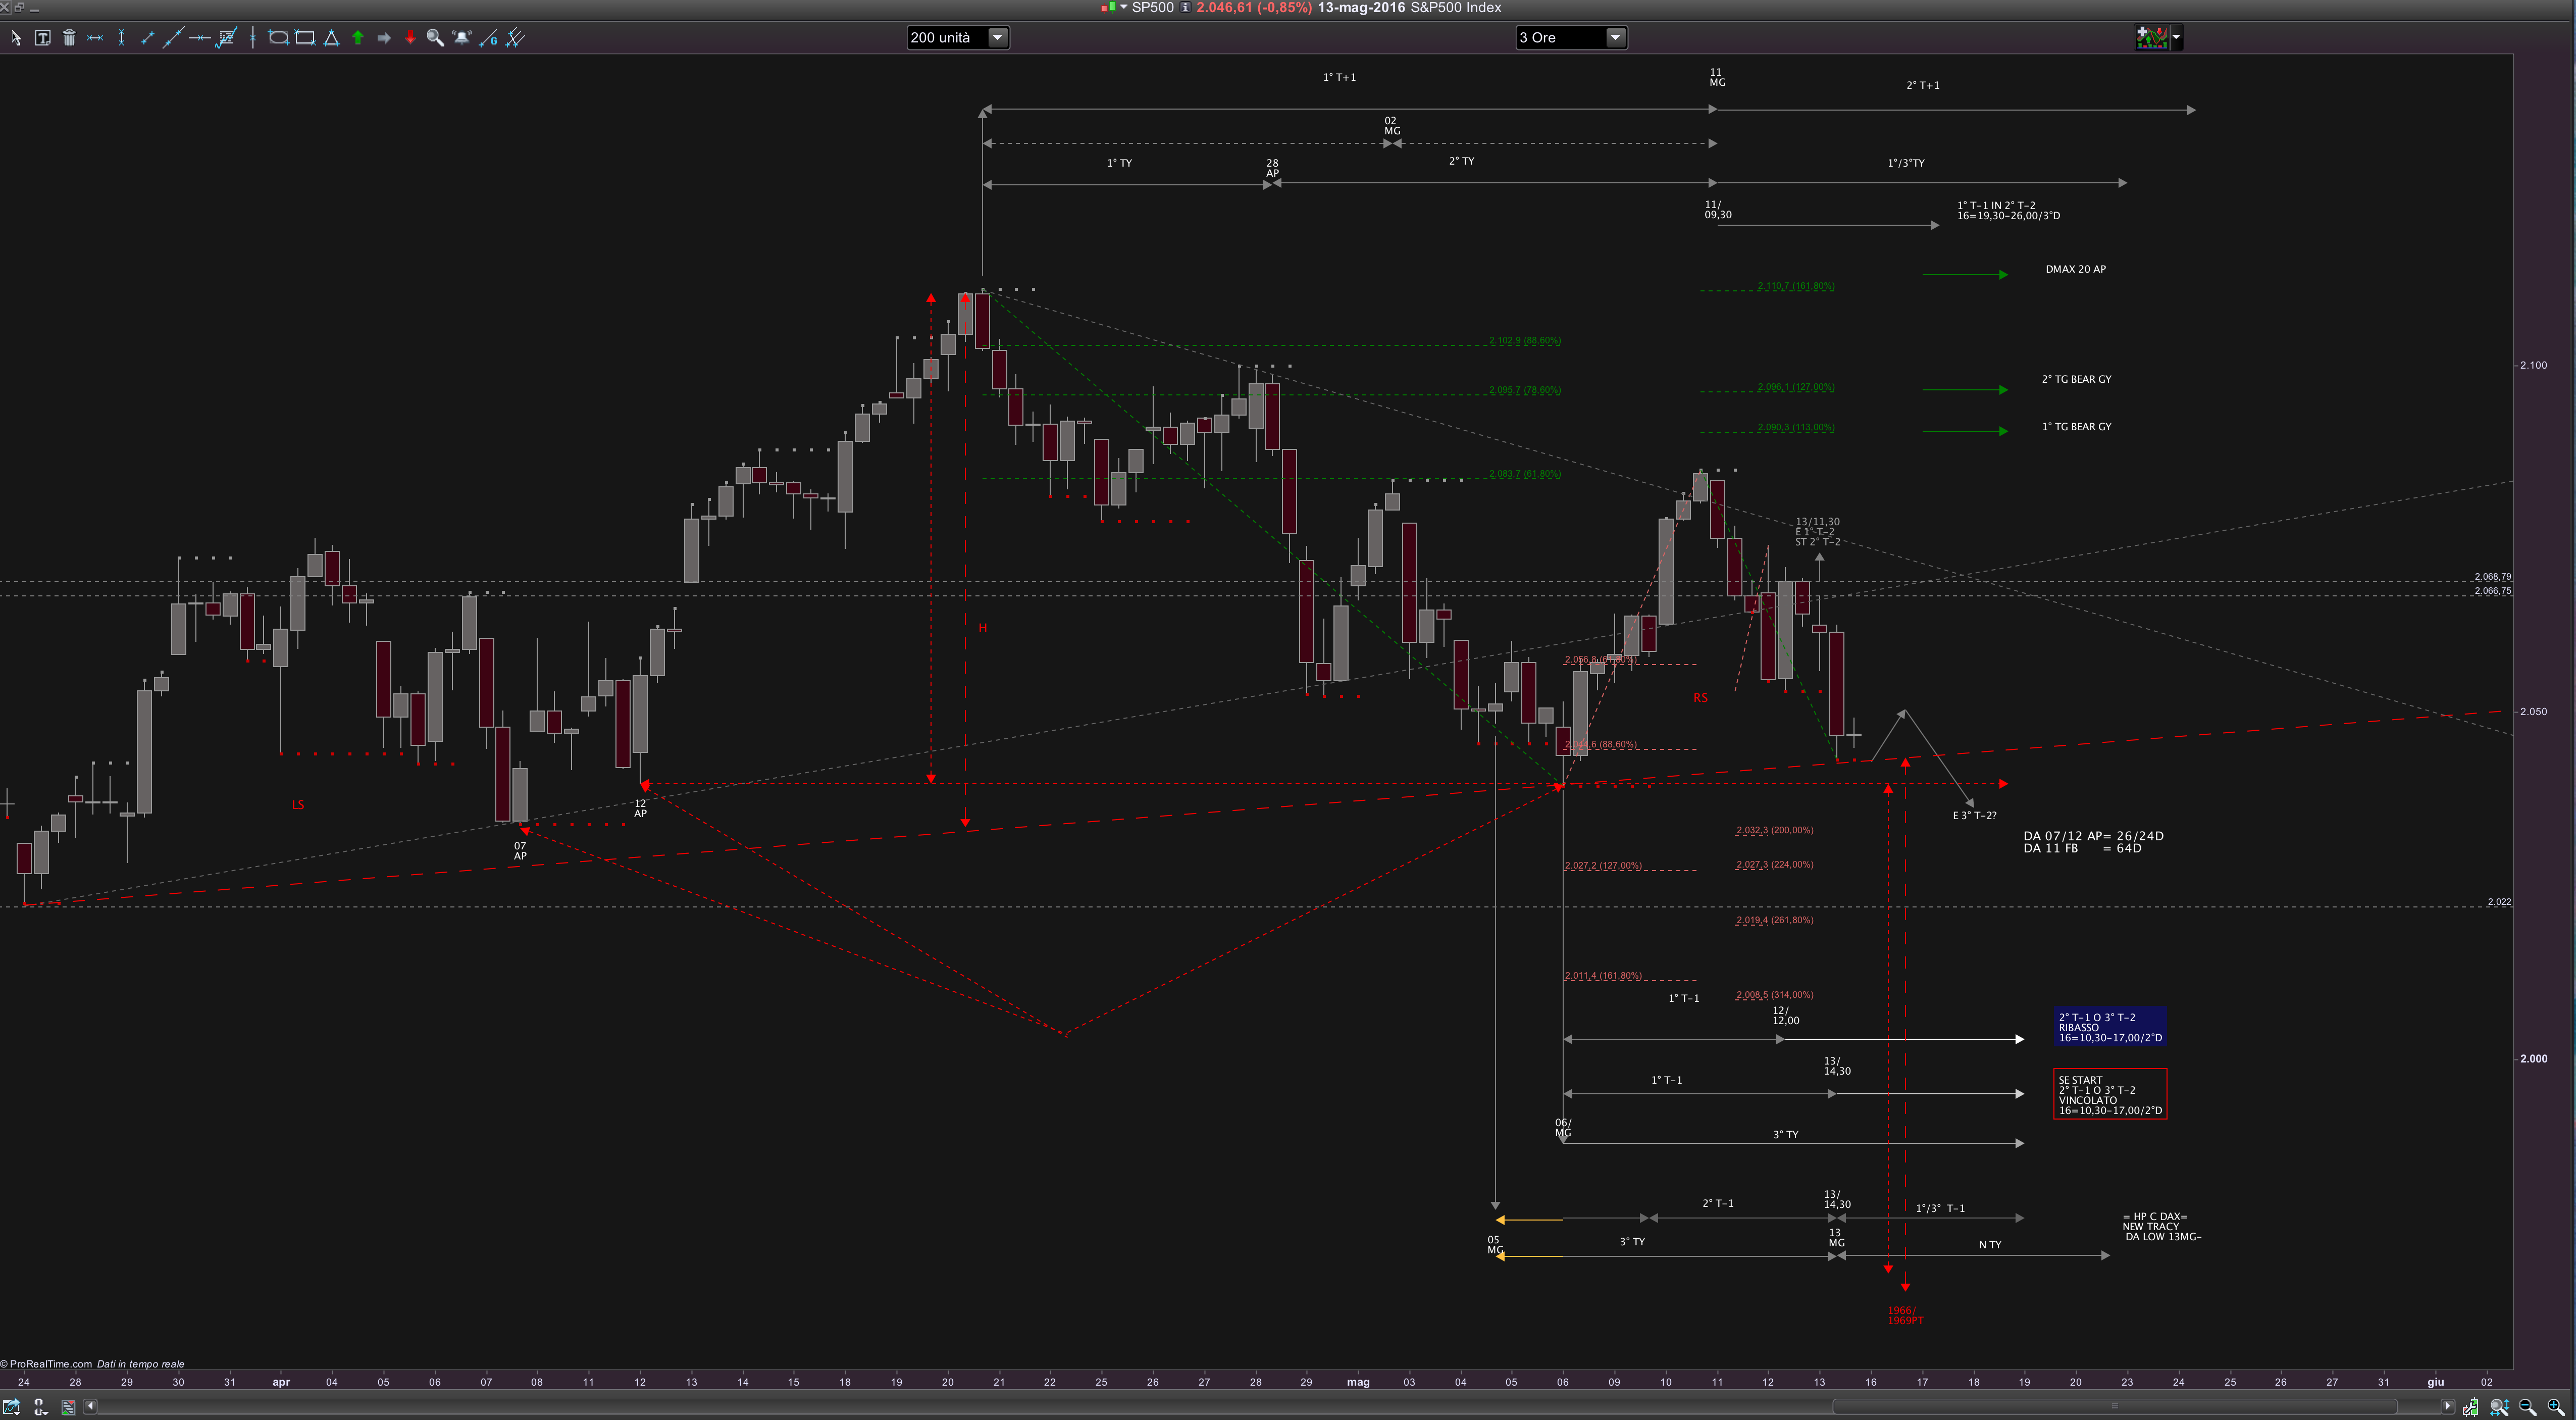Click the scrollbar left arrow button
This screenshot has height=1420, width=2576.
(90, 1407)
